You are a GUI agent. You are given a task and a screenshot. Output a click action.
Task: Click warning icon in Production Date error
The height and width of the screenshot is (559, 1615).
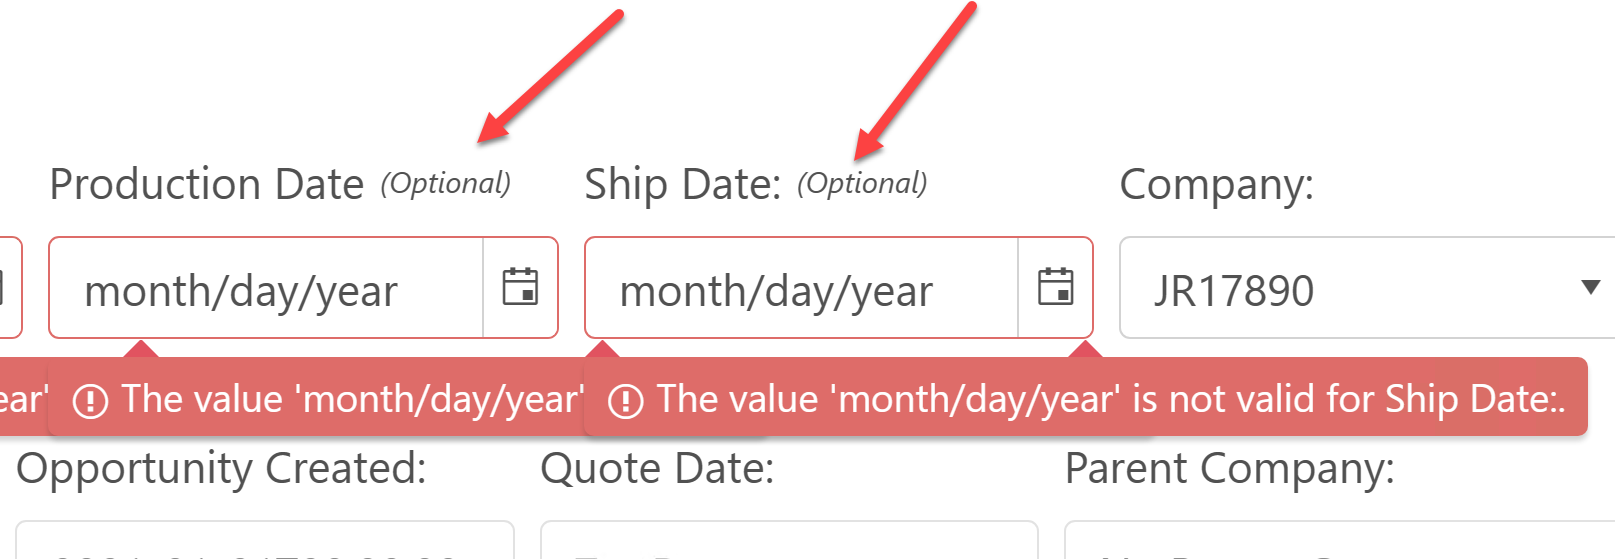tap(90, 401)
